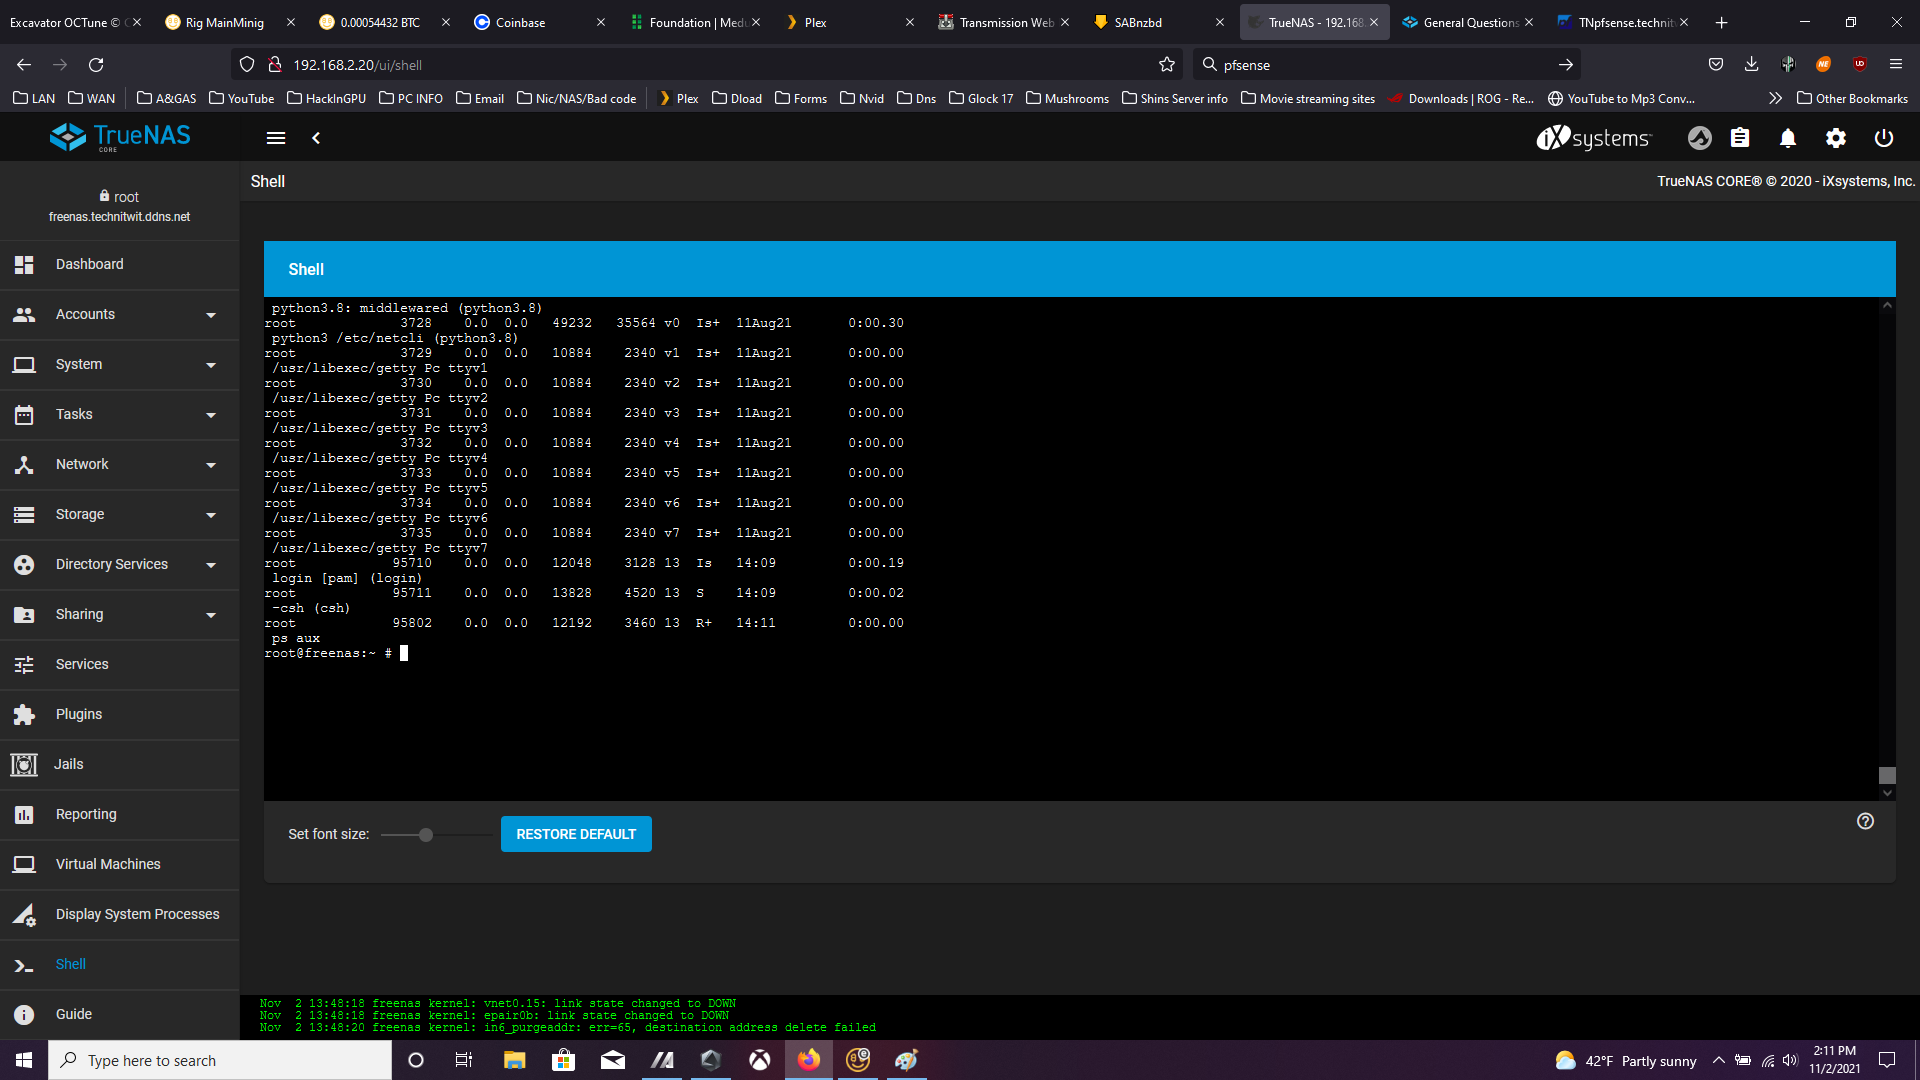Switch to Transmission Web browser tab
This screenshot has width=1920, height=1080.
pos(1003,22)
